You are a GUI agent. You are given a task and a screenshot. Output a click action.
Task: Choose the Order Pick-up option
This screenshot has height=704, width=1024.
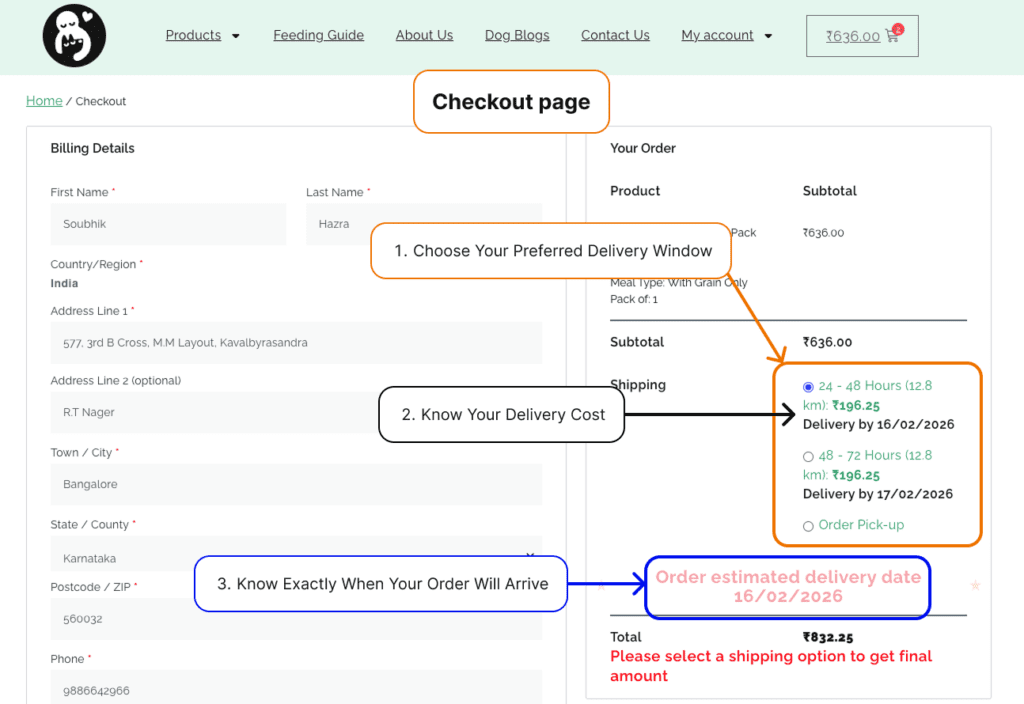(809, 526)
